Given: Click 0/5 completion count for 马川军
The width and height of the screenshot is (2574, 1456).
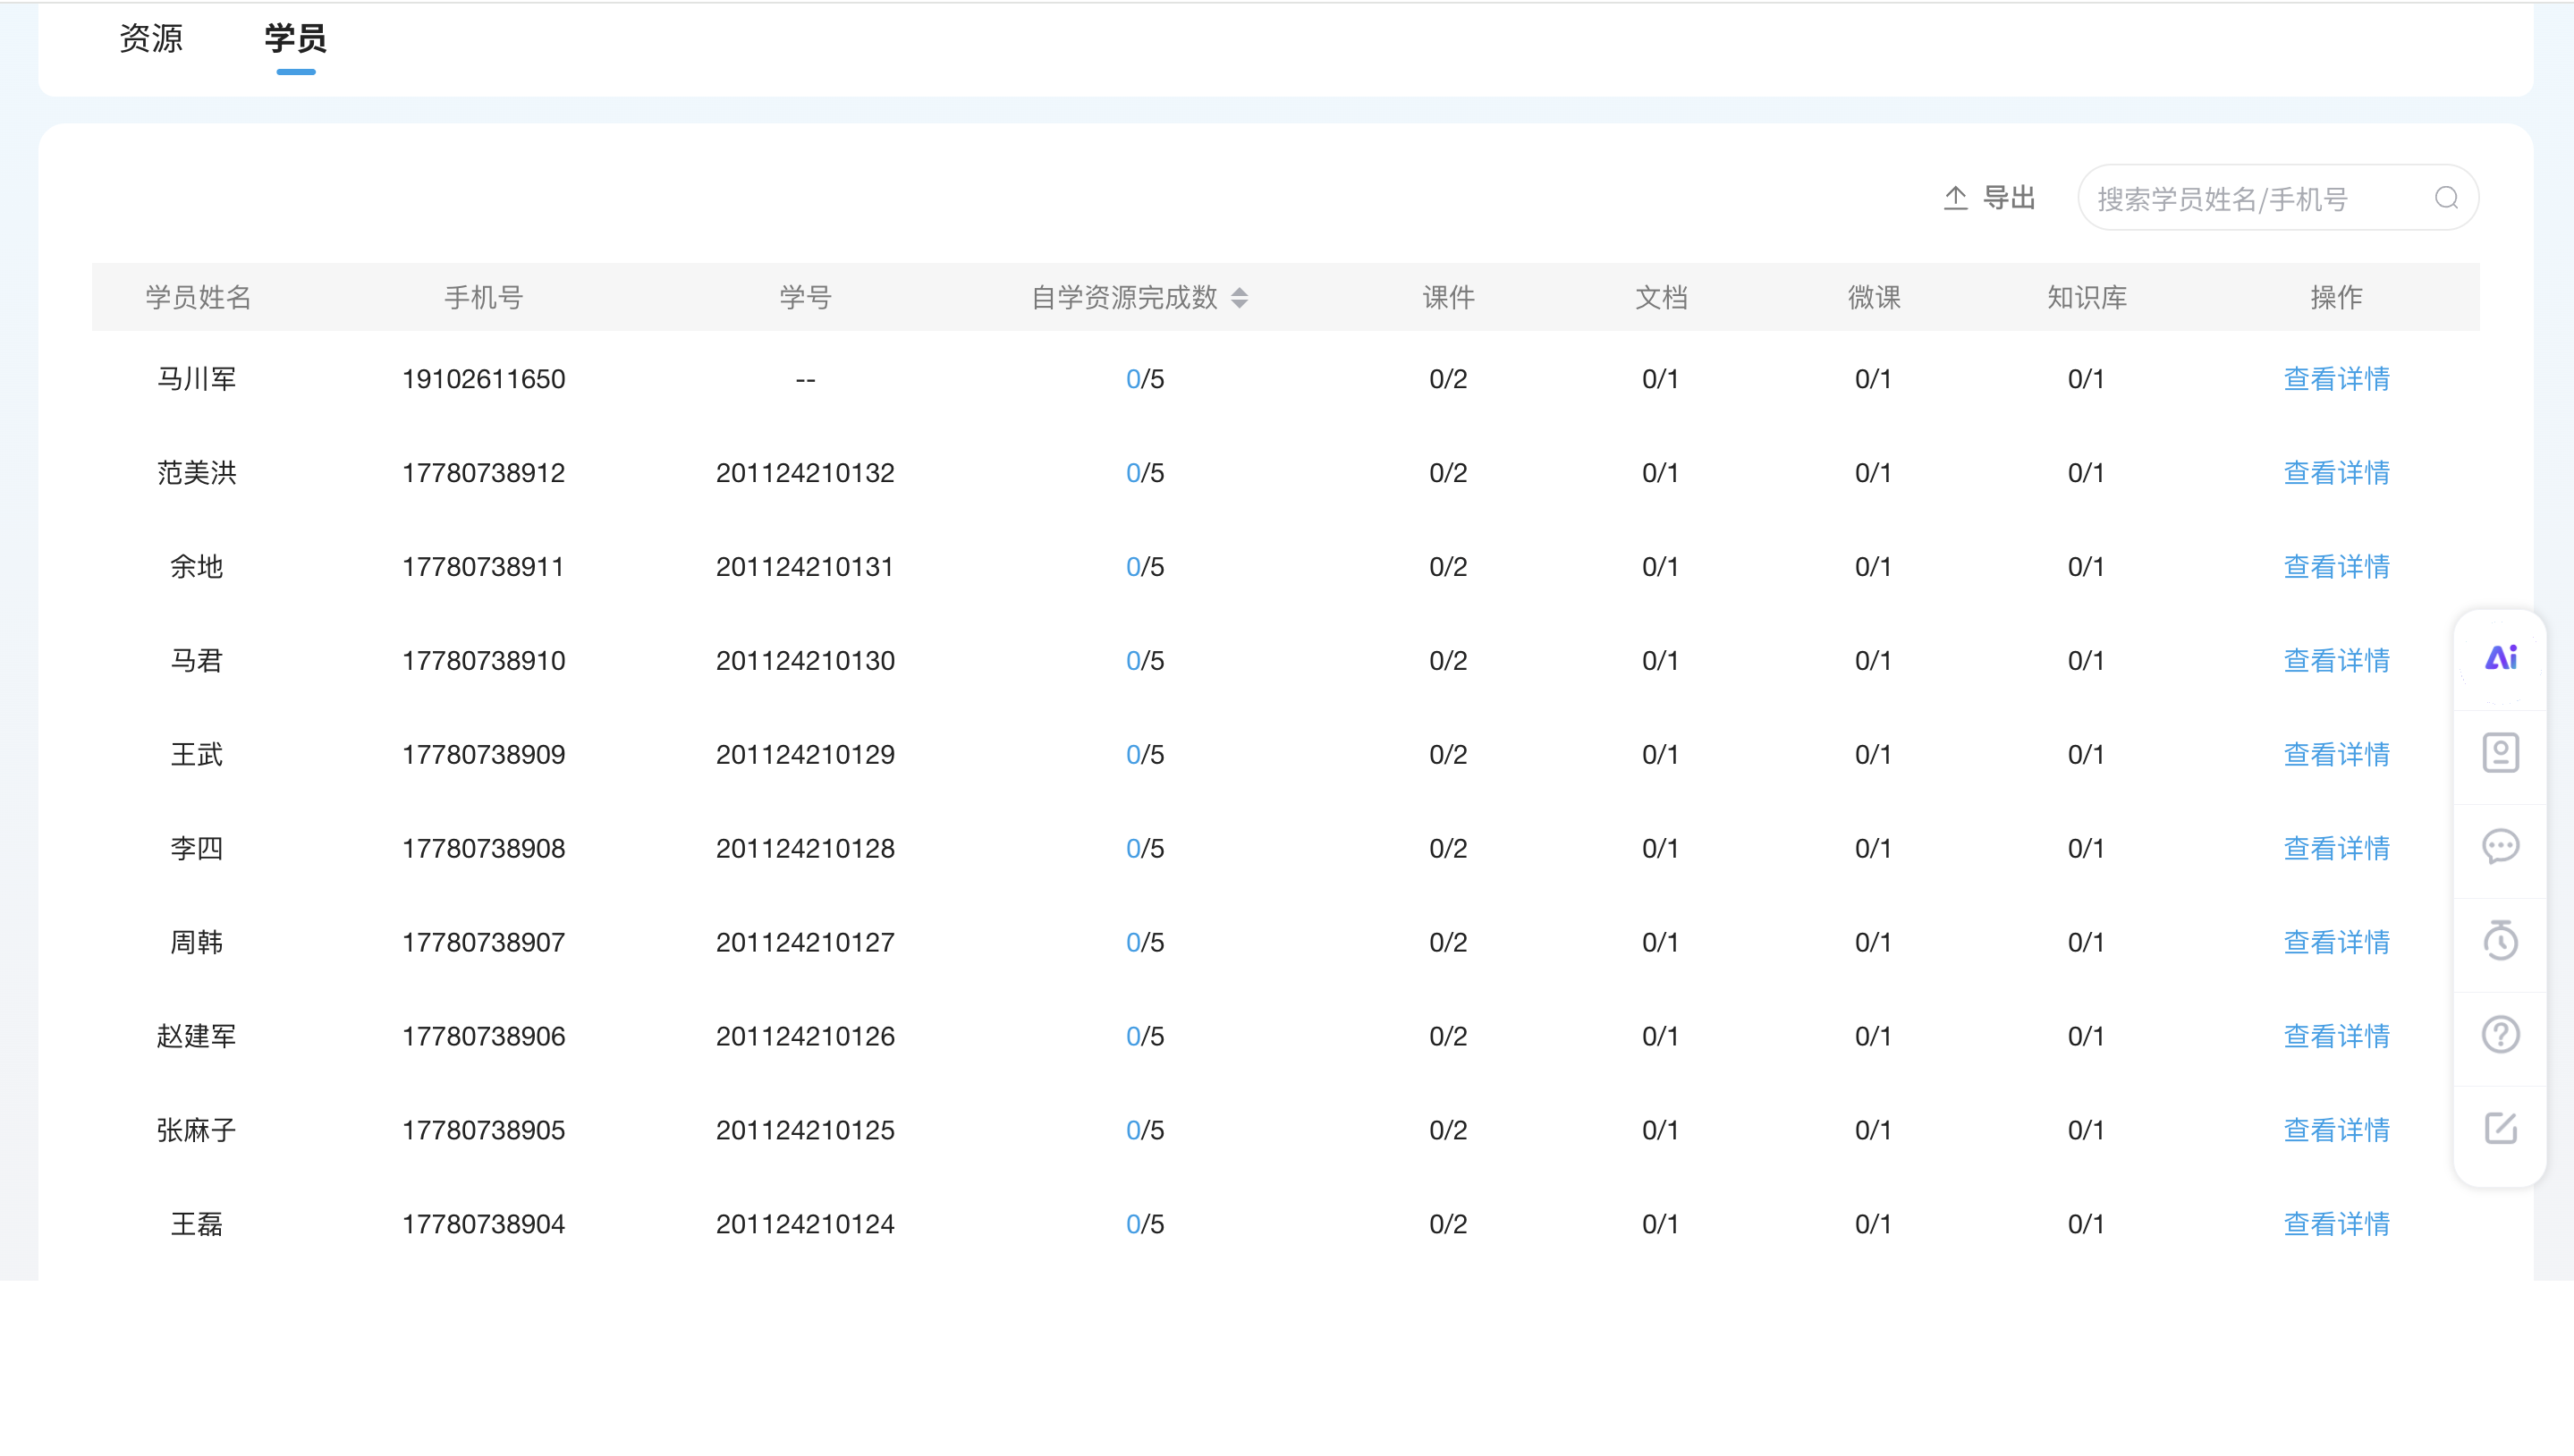Looking at the screenshot, I should tap(1145, 379).
